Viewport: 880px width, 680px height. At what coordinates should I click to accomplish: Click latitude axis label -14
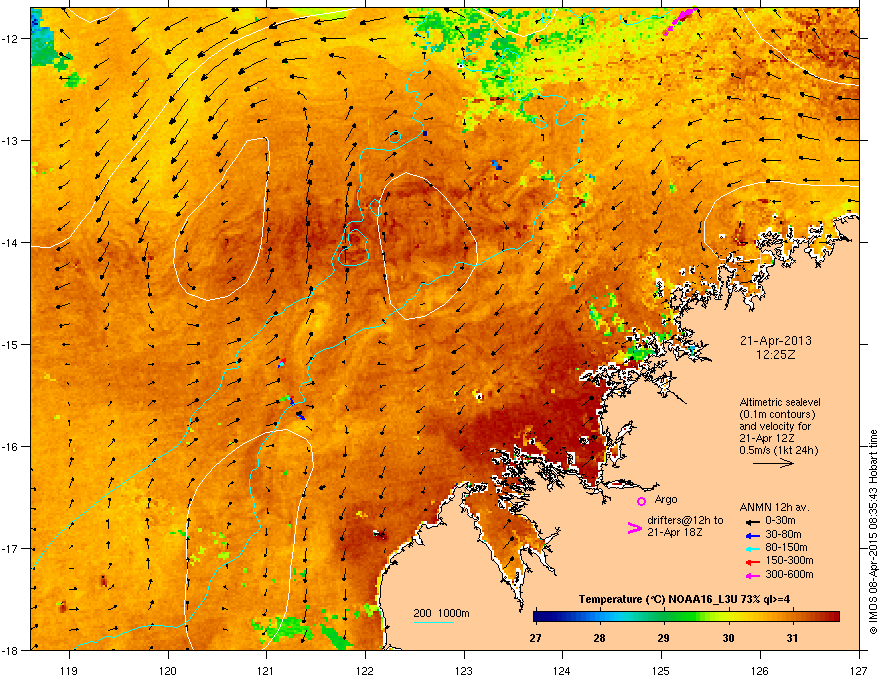11,242
